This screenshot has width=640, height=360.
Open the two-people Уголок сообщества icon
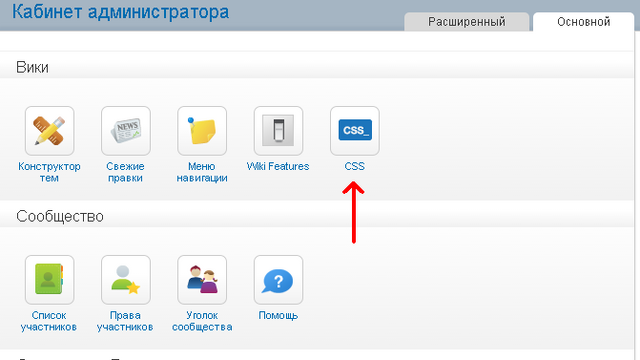(x=202, y=280)
